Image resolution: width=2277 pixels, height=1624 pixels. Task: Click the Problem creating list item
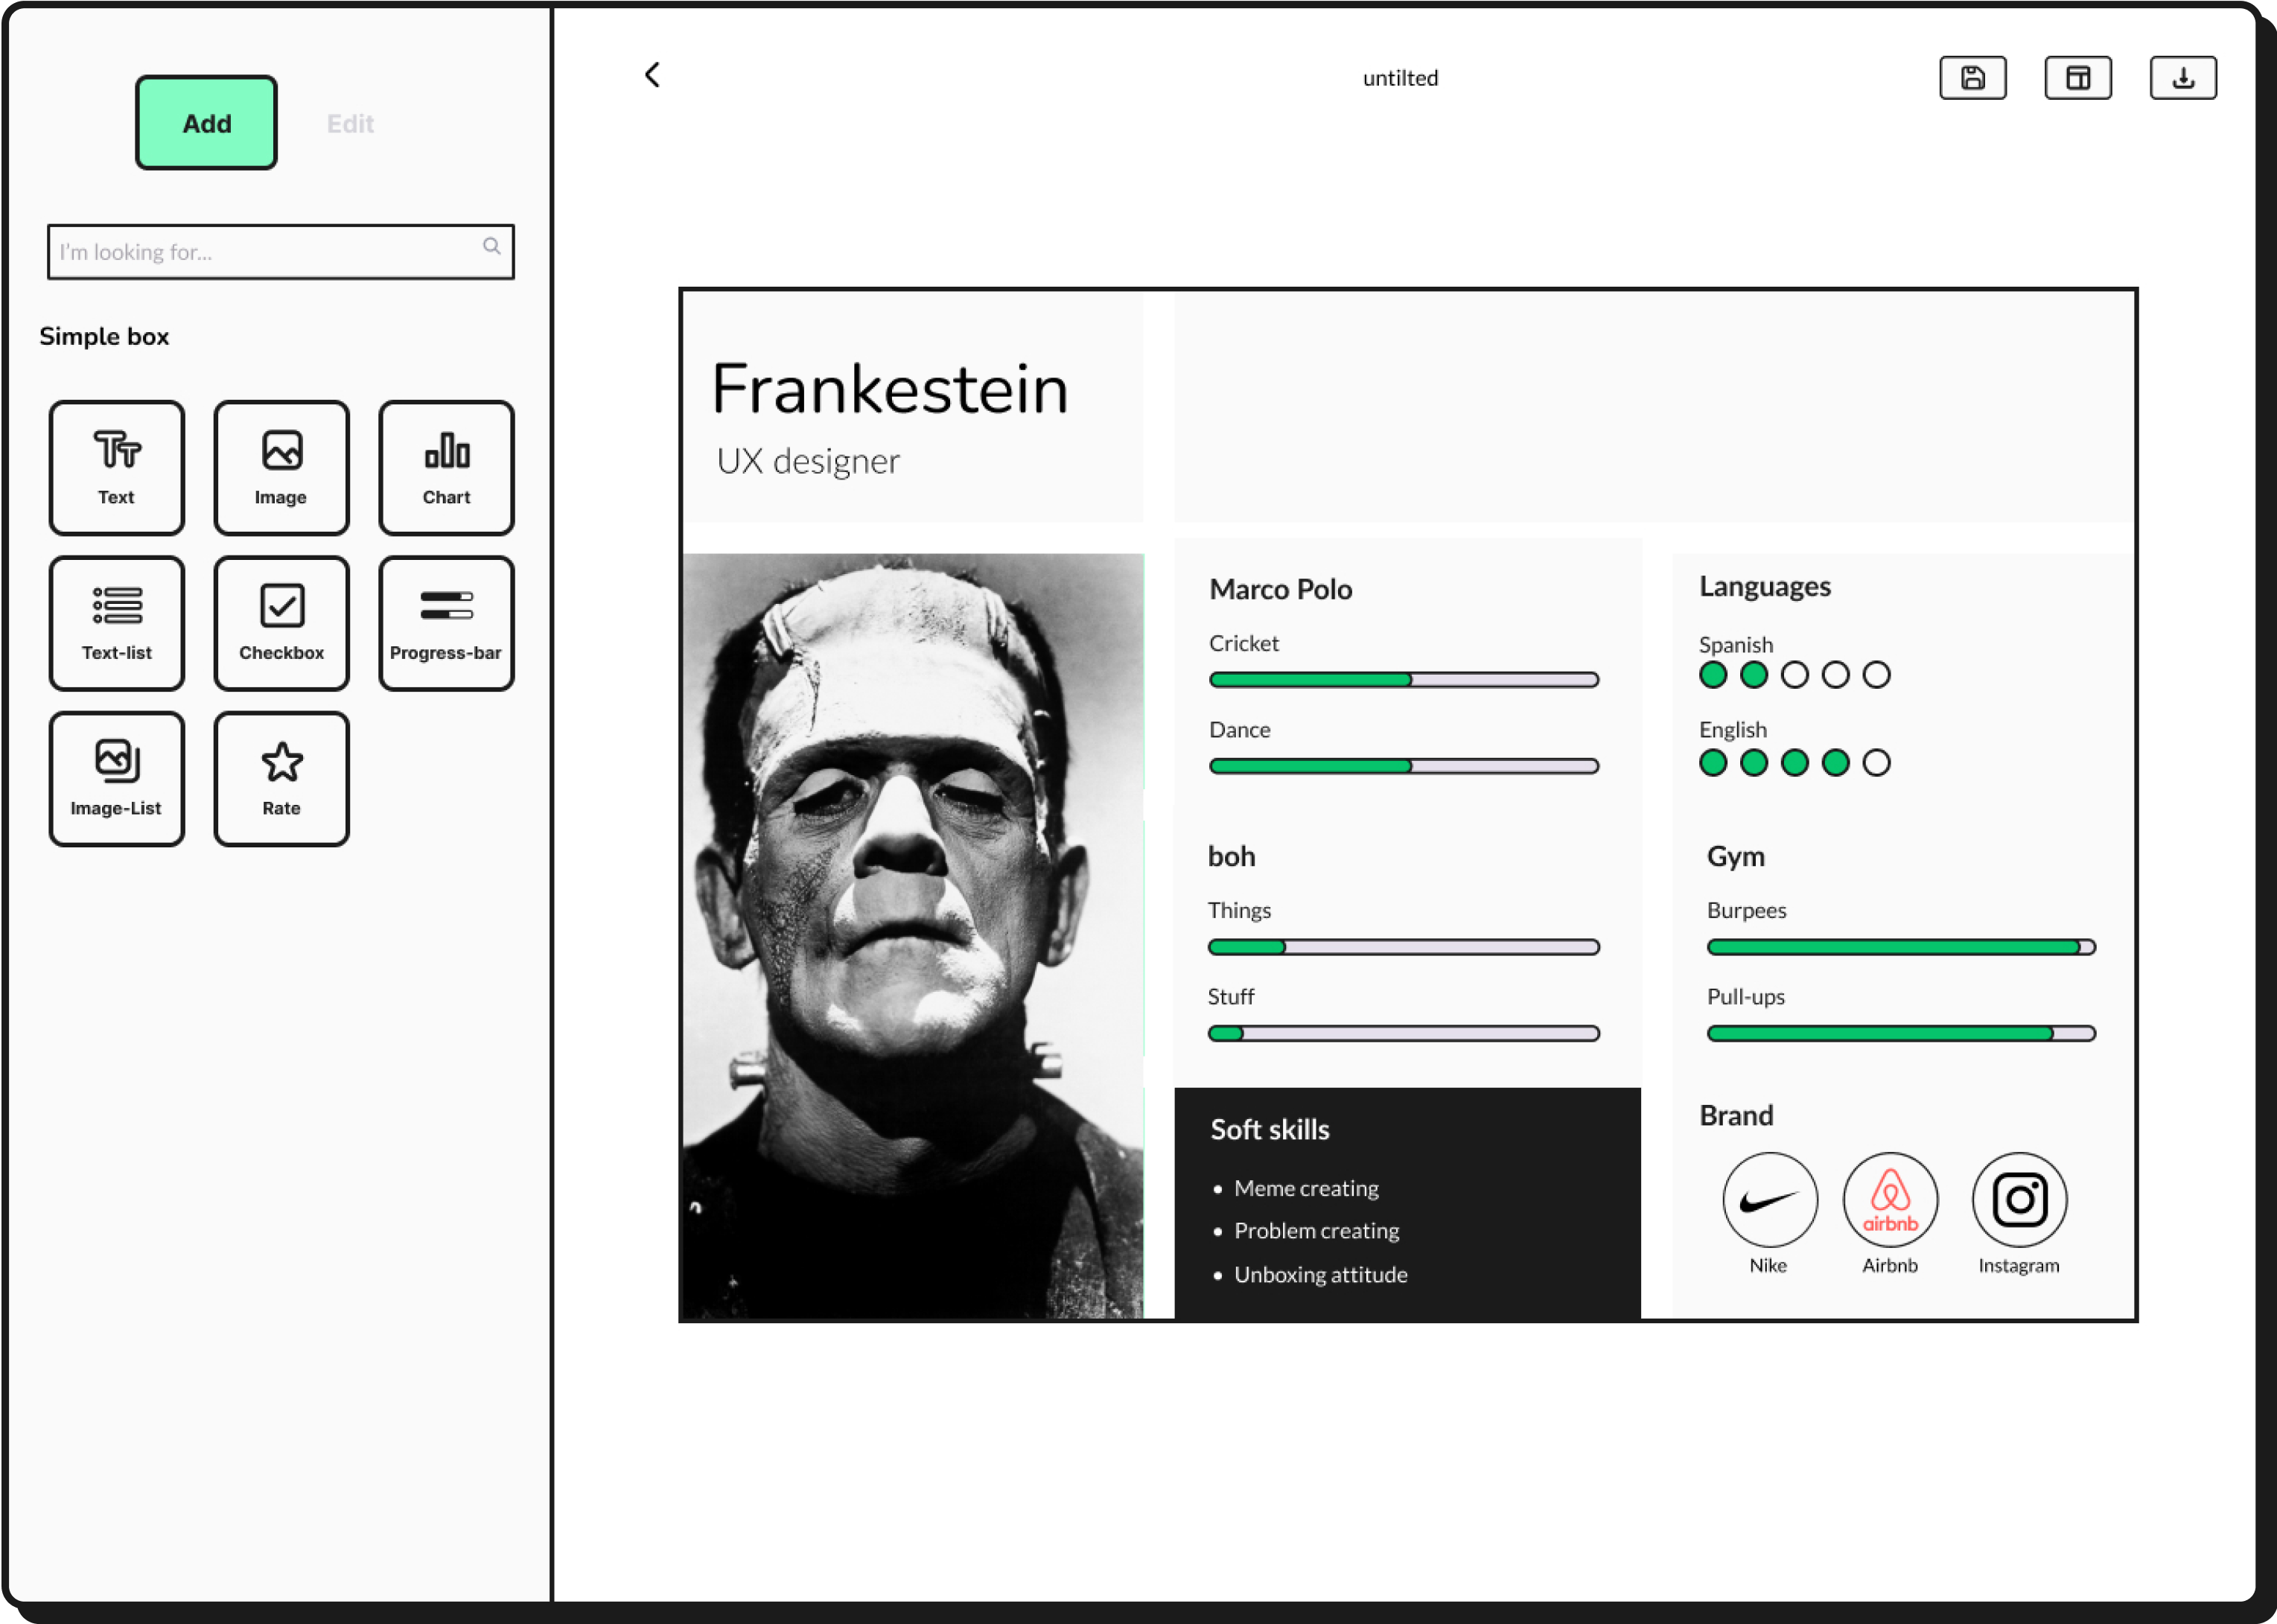pyautogui.click(x=1316, y=1231)
